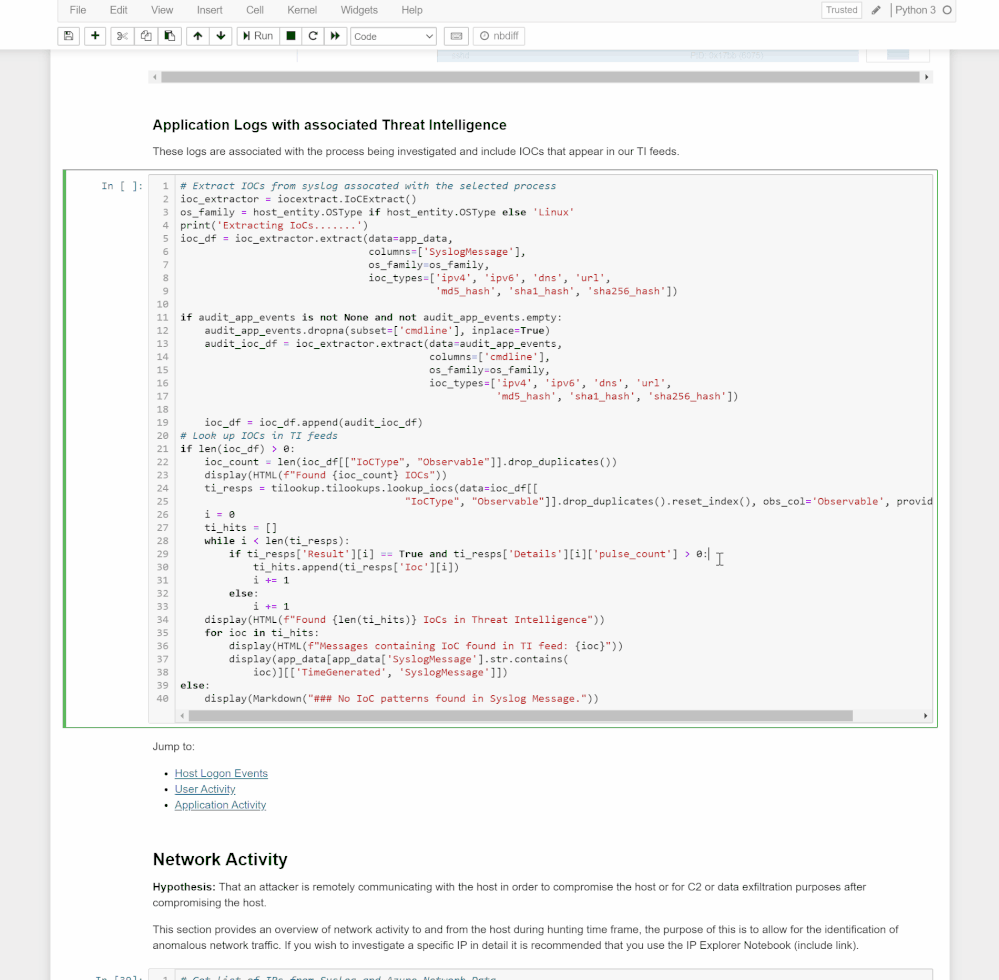This screenshot has height=980, width=999.
Task: Click the Hypothesis paragraph text
Action: [x=509, y=895]
